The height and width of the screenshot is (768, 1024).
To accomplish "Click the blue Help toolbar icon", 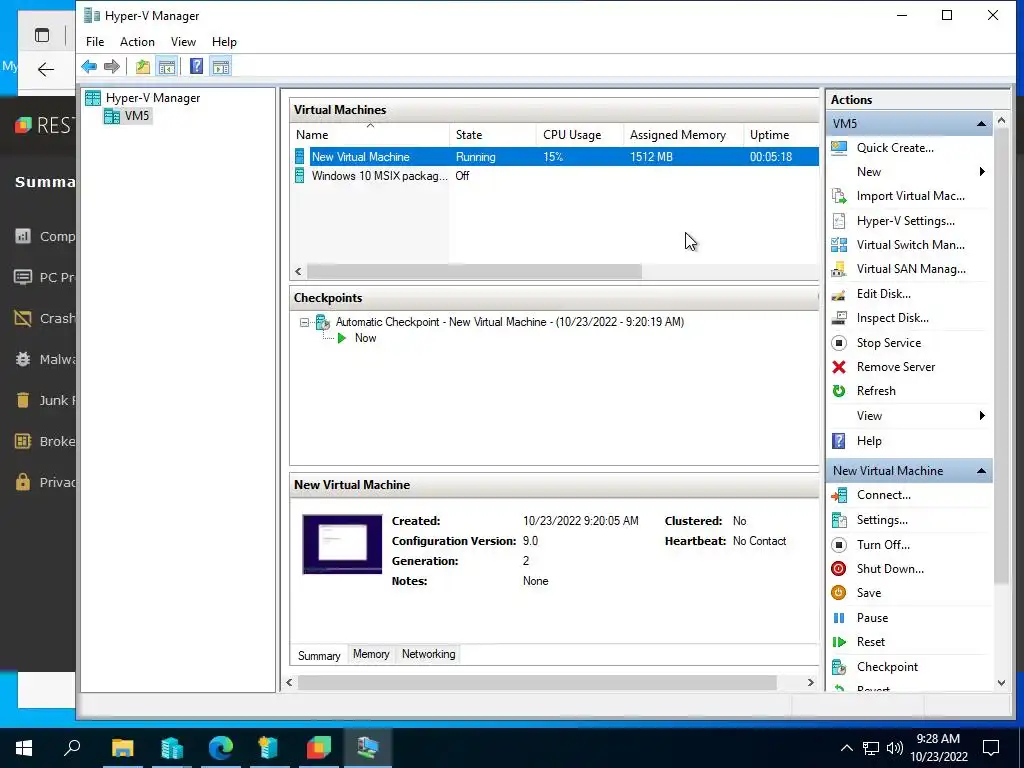I will click(196, 67).
